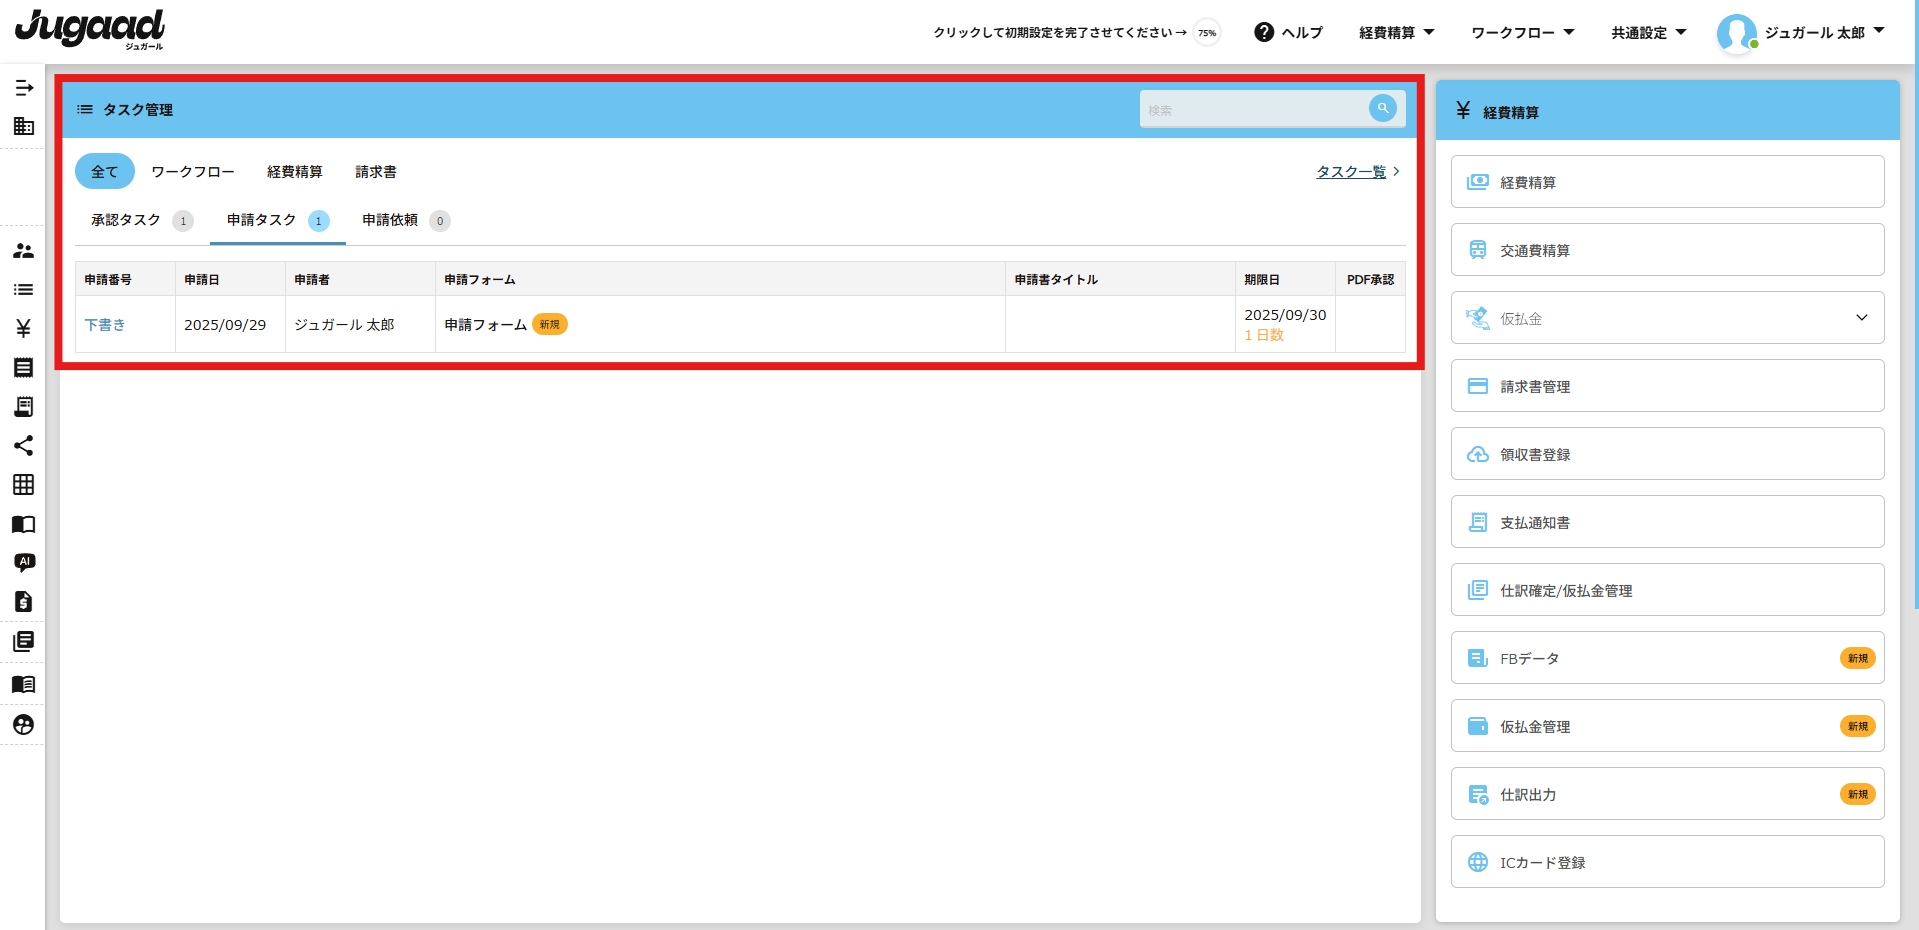Viewport: 1919px width, 930px height.
Task: Select the 請求書 filter tab
Action: coord(376,172)
